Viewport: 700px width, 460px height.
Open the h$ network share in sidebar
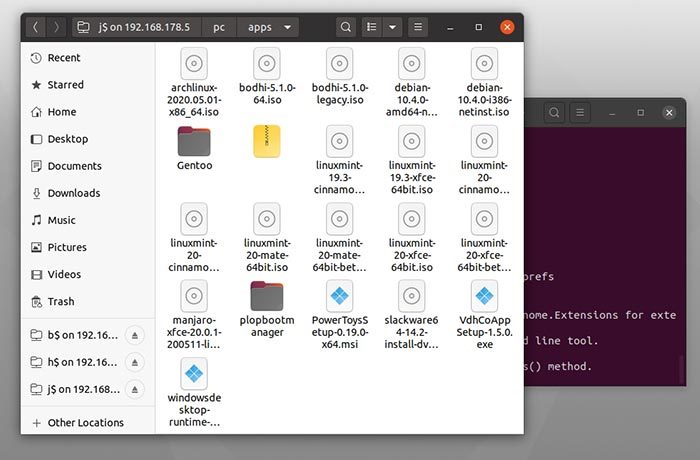[x=74, y=362]
